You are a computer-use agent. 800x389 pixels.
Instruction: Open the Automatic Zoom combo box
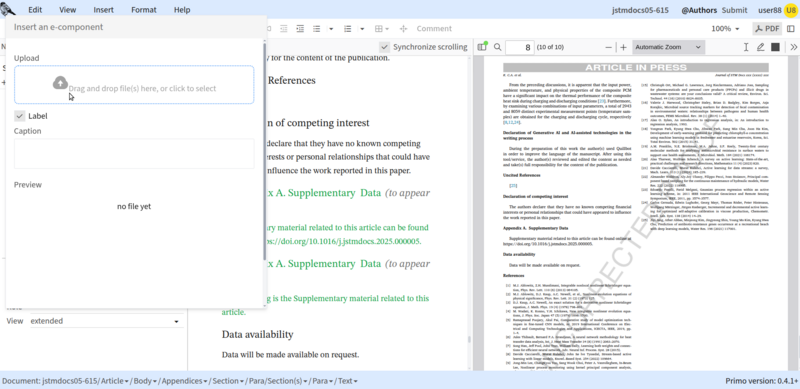pos(668,47)
